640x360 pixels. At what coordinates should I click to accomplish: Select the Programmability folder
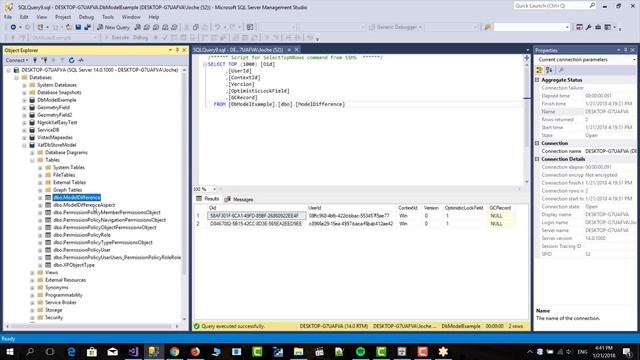point(64,295)
